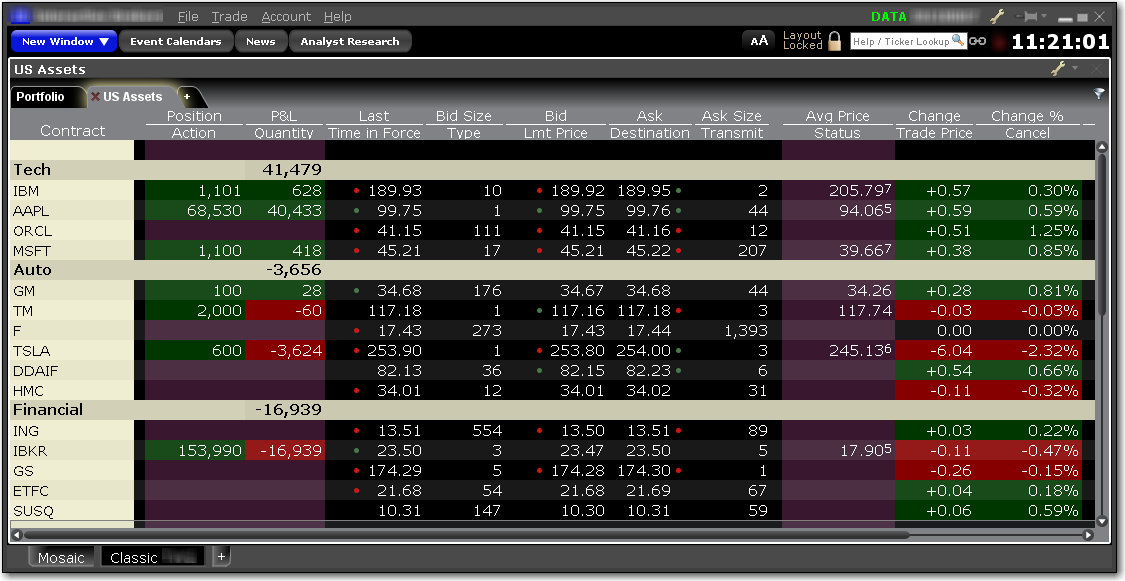Image resolution: width=1125 pixels, height=581 pixels.
Task: Click the Change % column header
Action: (1027, 115)
